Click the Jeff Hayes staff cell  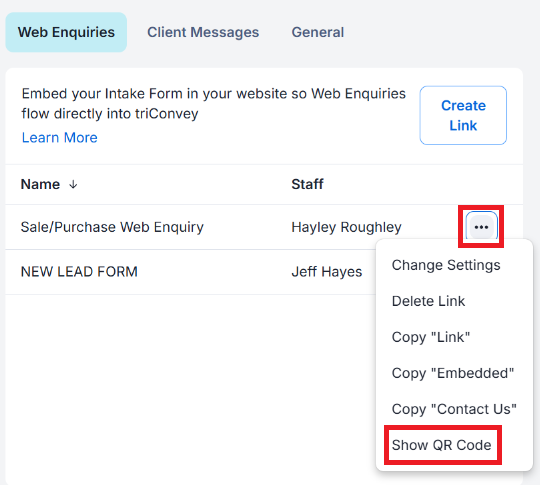pyautogui.click(x=327, y=272)
